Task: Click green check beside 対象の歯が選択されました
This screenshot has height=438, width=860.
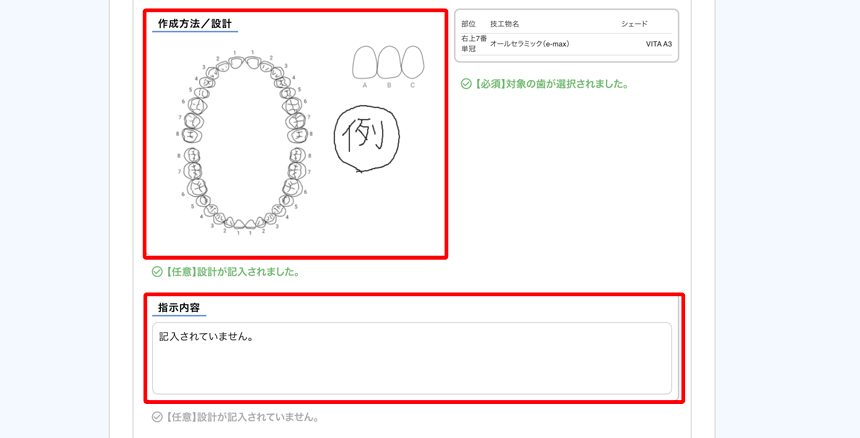Action: pos(466,84)
